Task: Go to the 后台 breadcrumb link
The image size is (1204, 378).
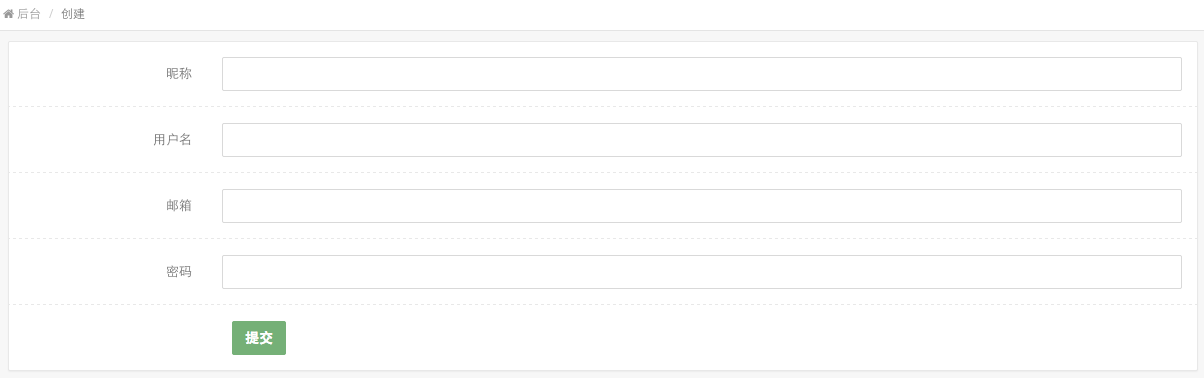Action: tap(29, 14)
